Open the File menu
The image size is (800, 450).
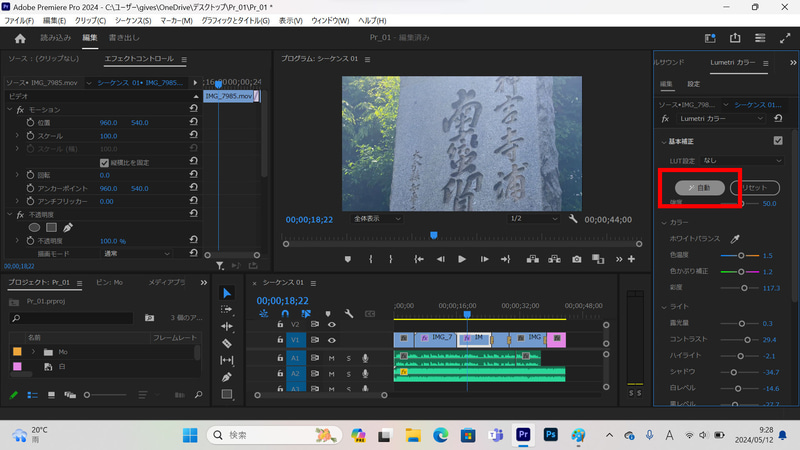coord(19,20)
